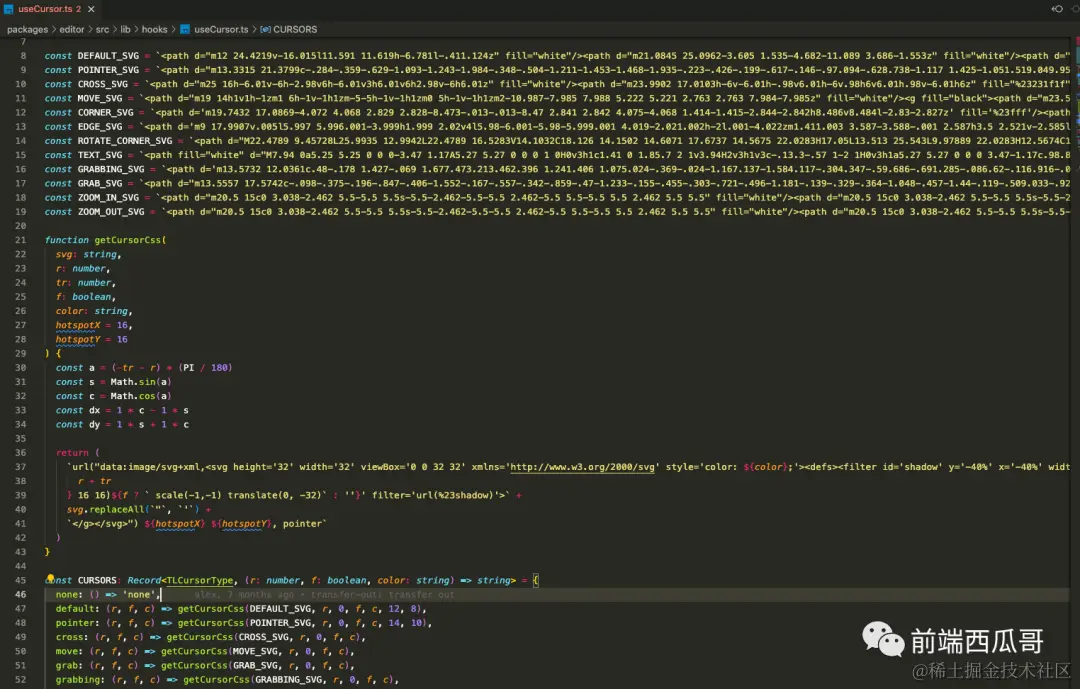The height and width of the screenshot is (689, 1080).
Task: Click line number 21 in the gutter
Action: click(21, 240)
